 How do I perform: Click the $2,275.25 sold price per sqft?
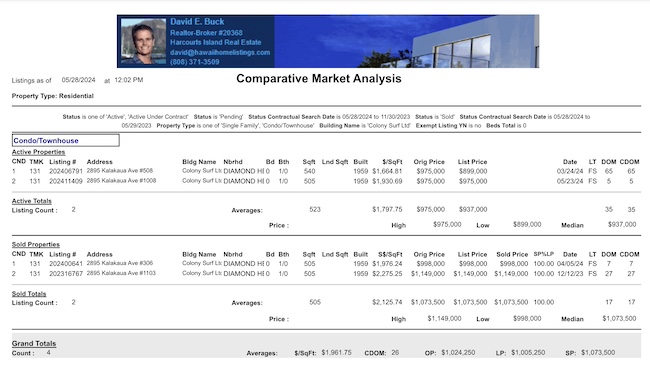click(387, 274)
